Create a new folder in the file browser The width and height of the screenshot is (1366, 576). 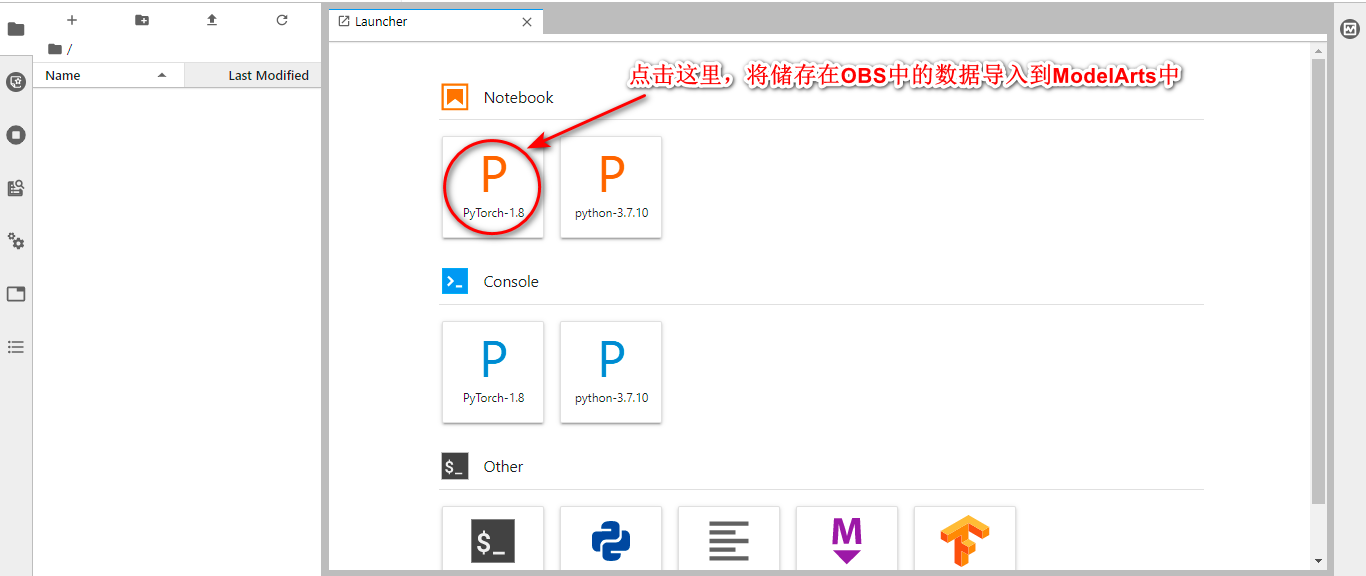tap(141, 19)
